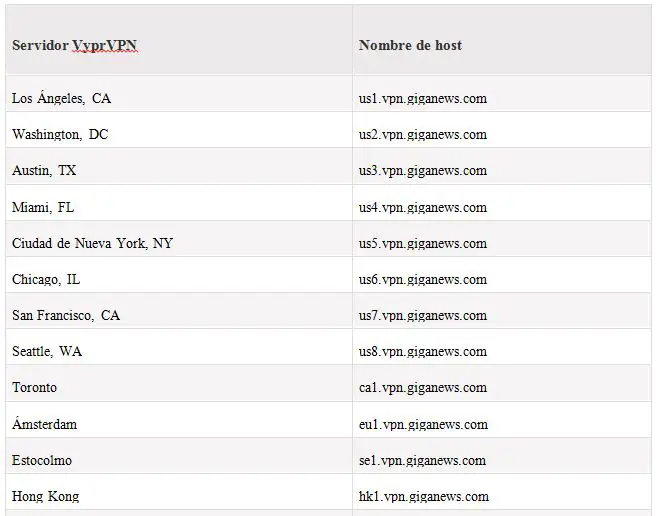The width and height of the screenshot is (659, 516).
Task: Click the Servidor VyprVPN column header
Action: (74, 45)
